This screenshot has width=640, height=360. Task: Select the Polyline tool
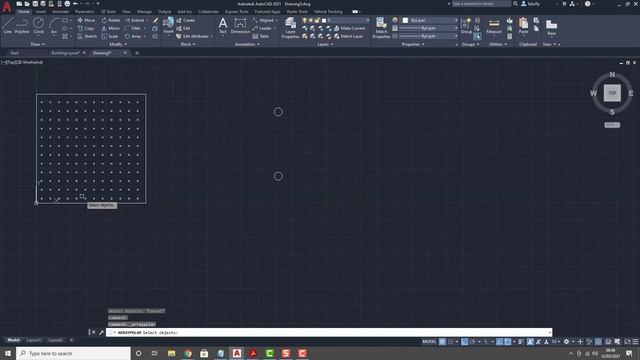click(x=22, y=25)
